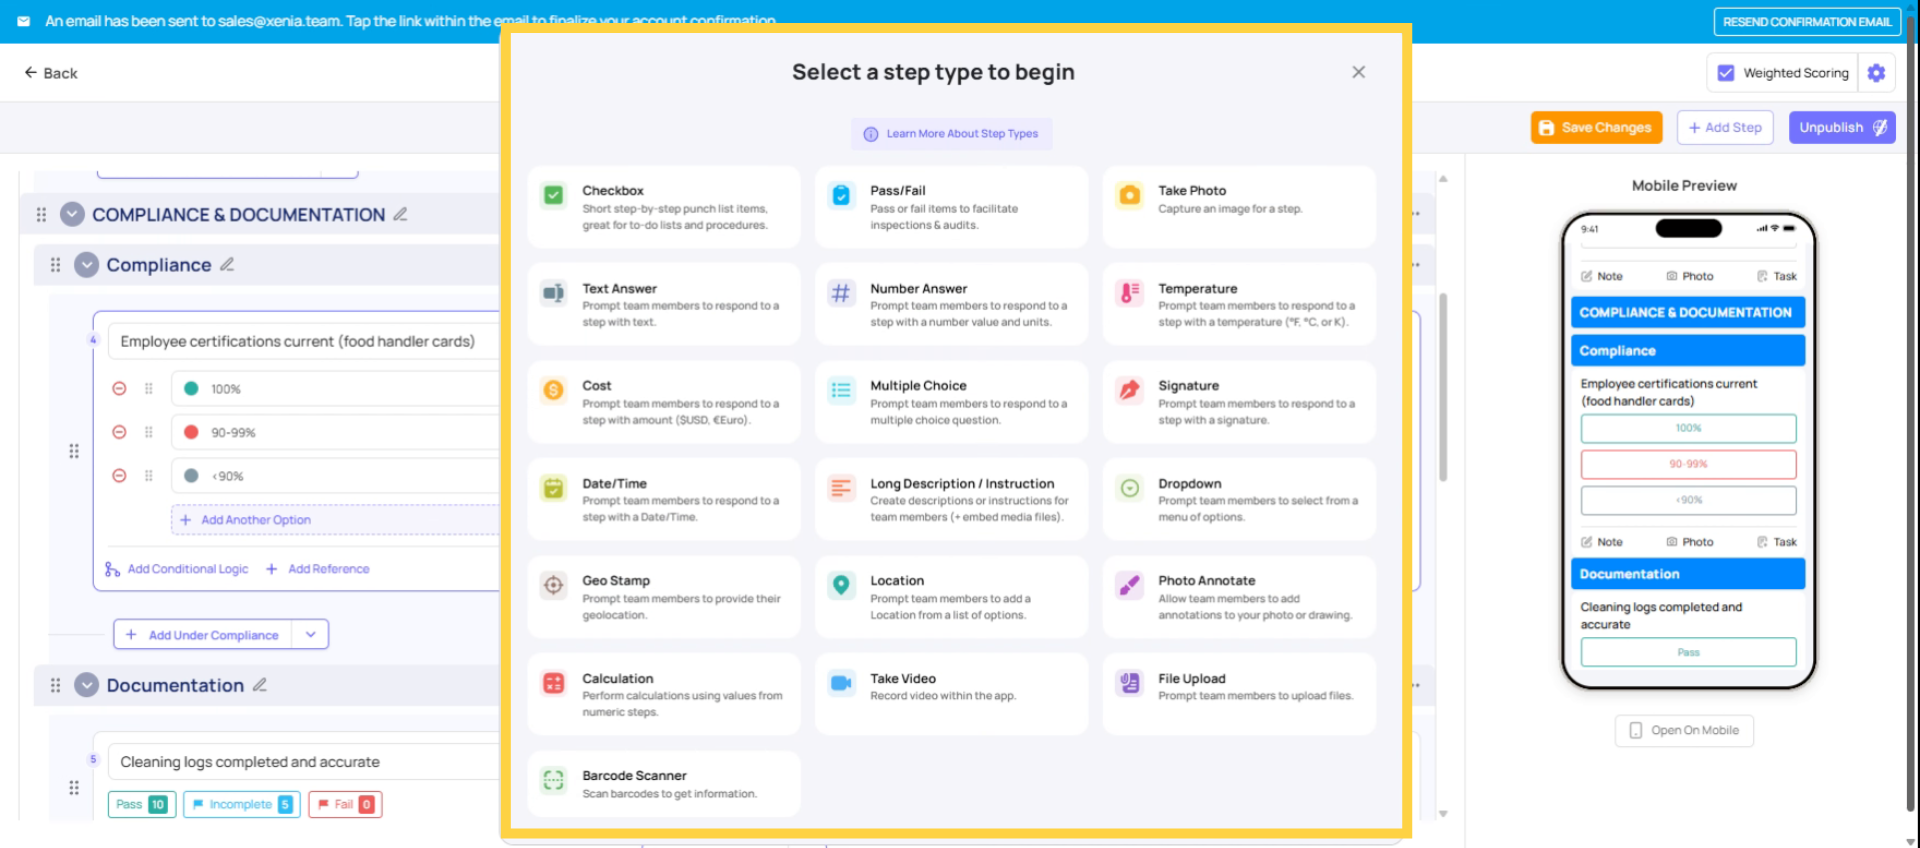This screenshot has width=1920, height=848.
Task: Select the Text Answer step type
Action: [663, 304]
